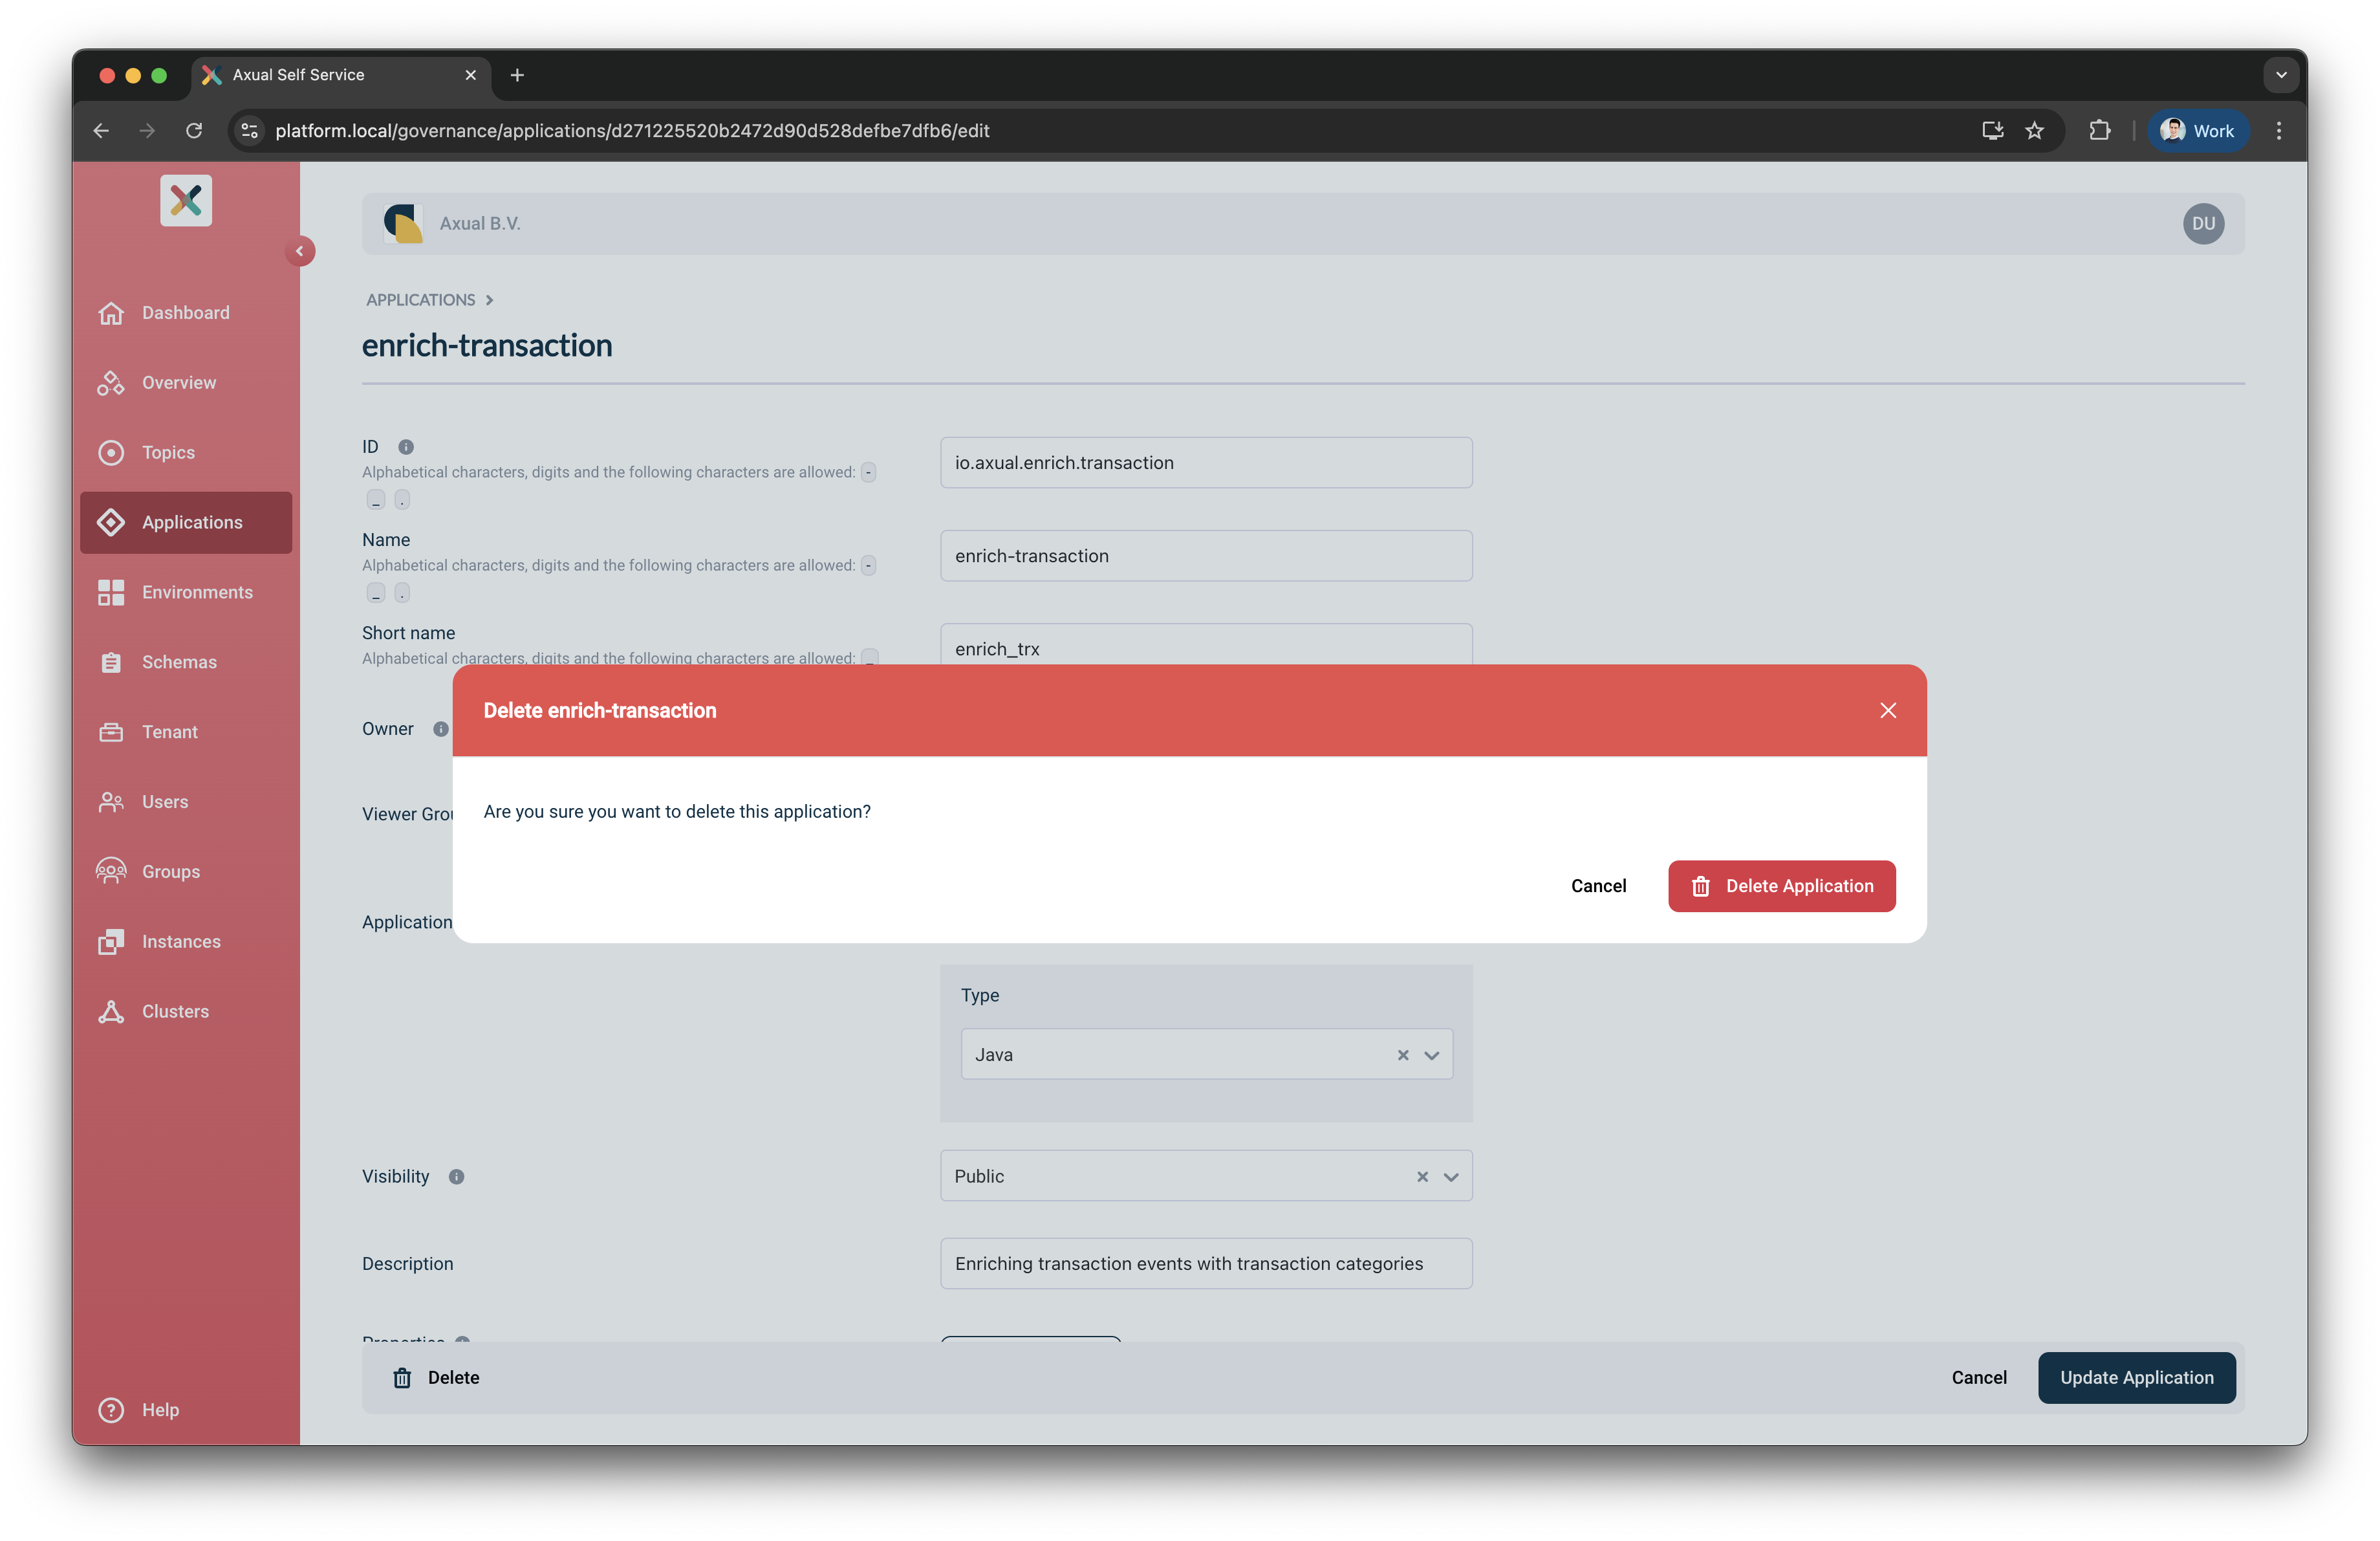Bookmark this page with star icon
Screen dimensions: 2380x1541
[2034, 130]
